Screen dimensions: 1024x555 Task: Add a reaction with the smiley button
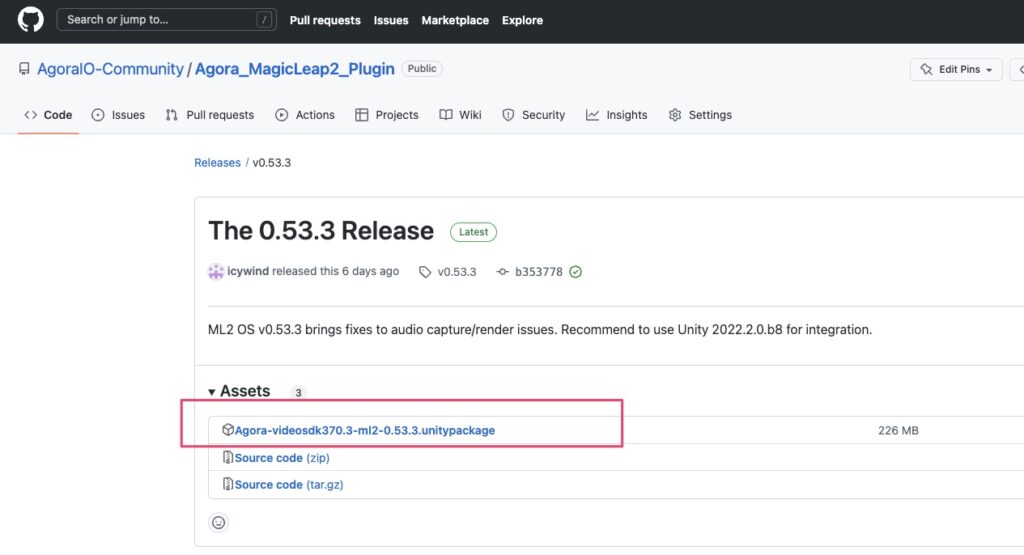218,522
